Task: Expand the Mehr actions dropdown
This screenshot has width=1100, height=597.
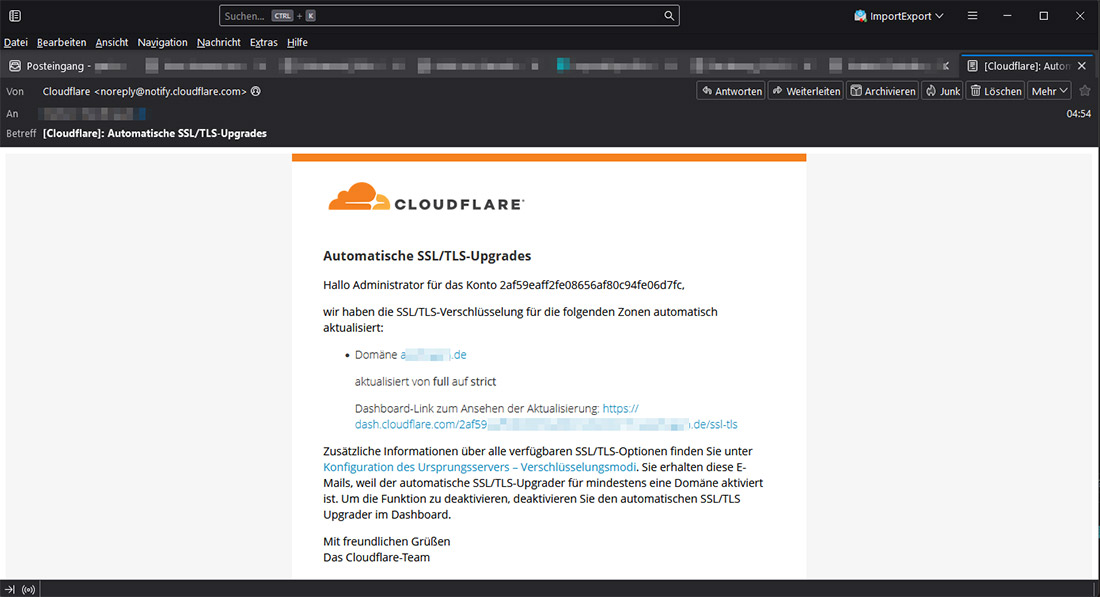Action: click(1049, 91)
